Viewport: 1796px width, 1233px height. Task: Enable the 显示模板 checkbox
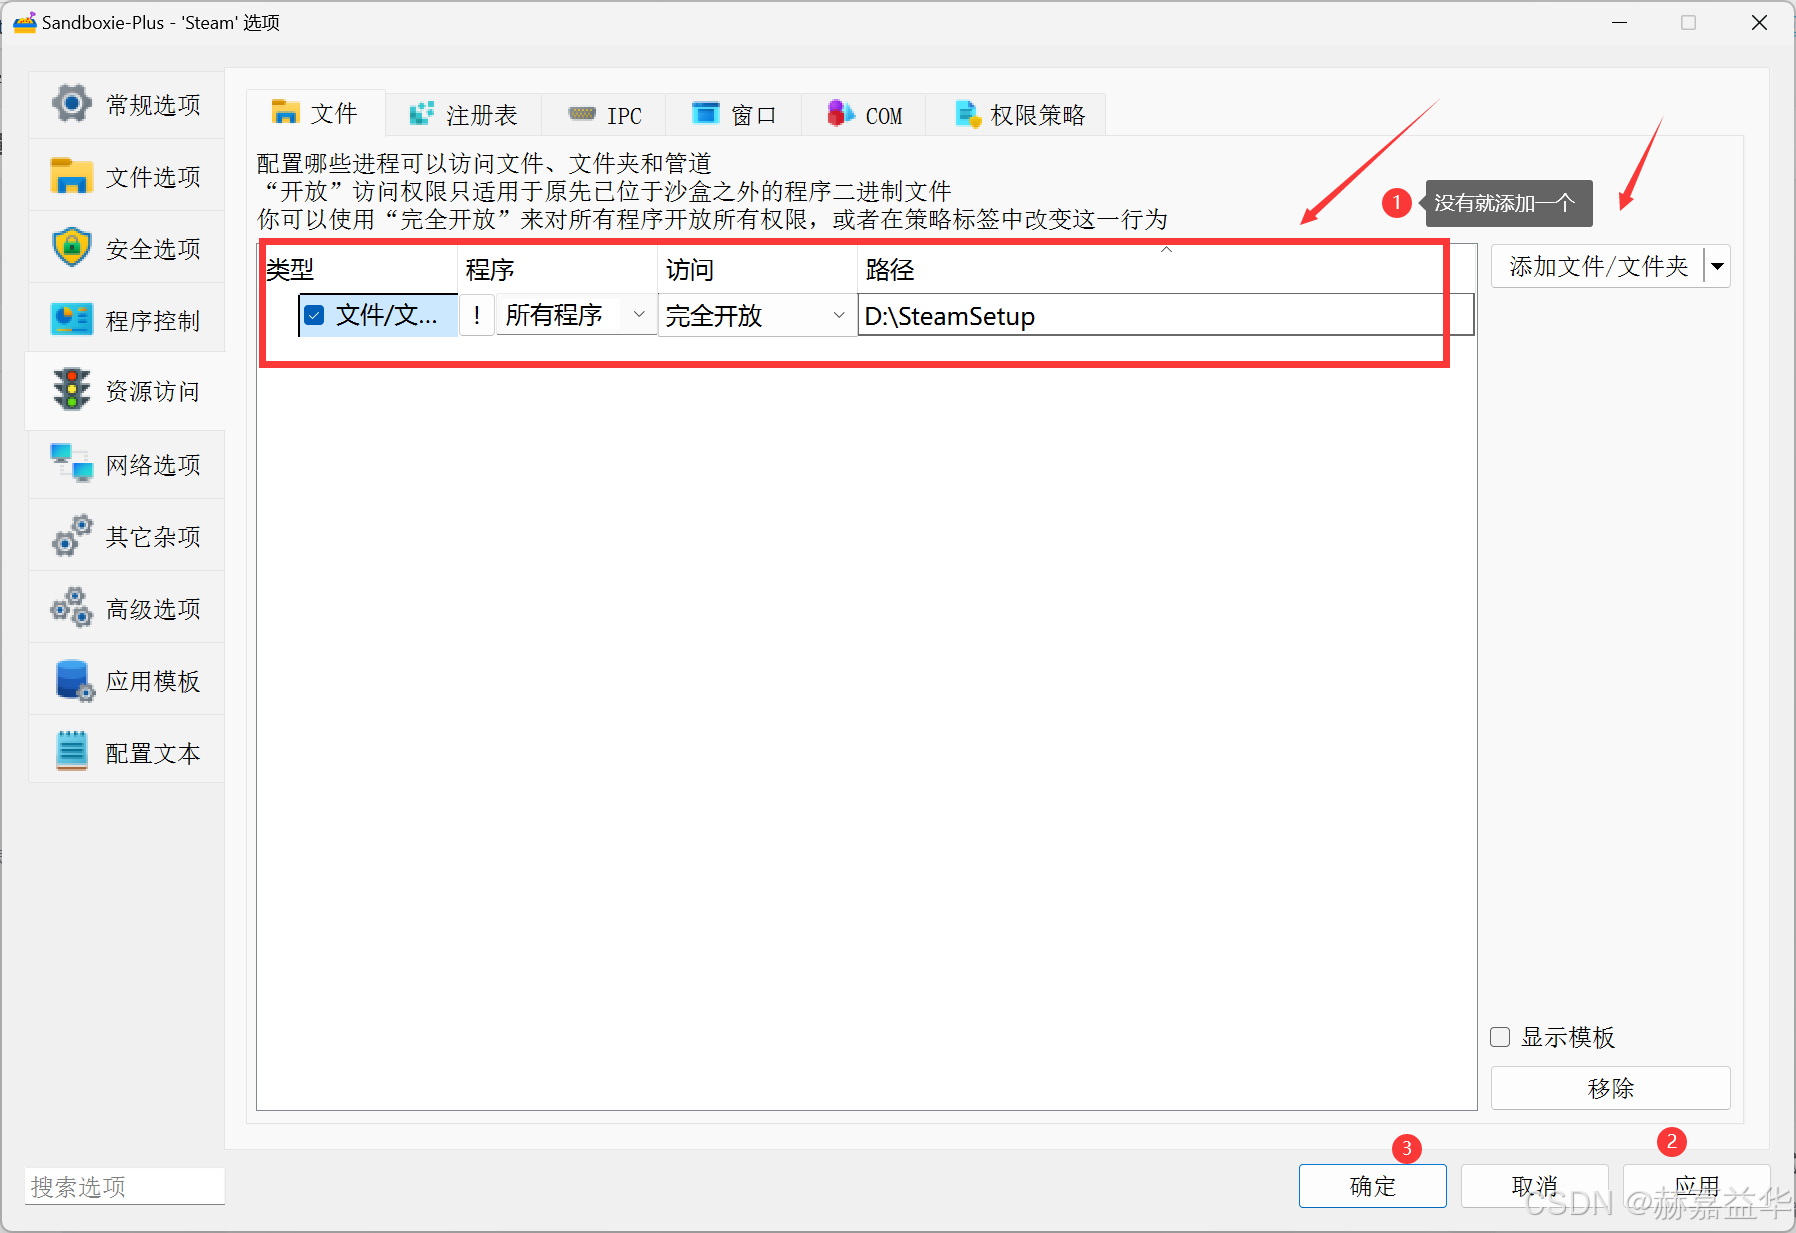1500,1037
